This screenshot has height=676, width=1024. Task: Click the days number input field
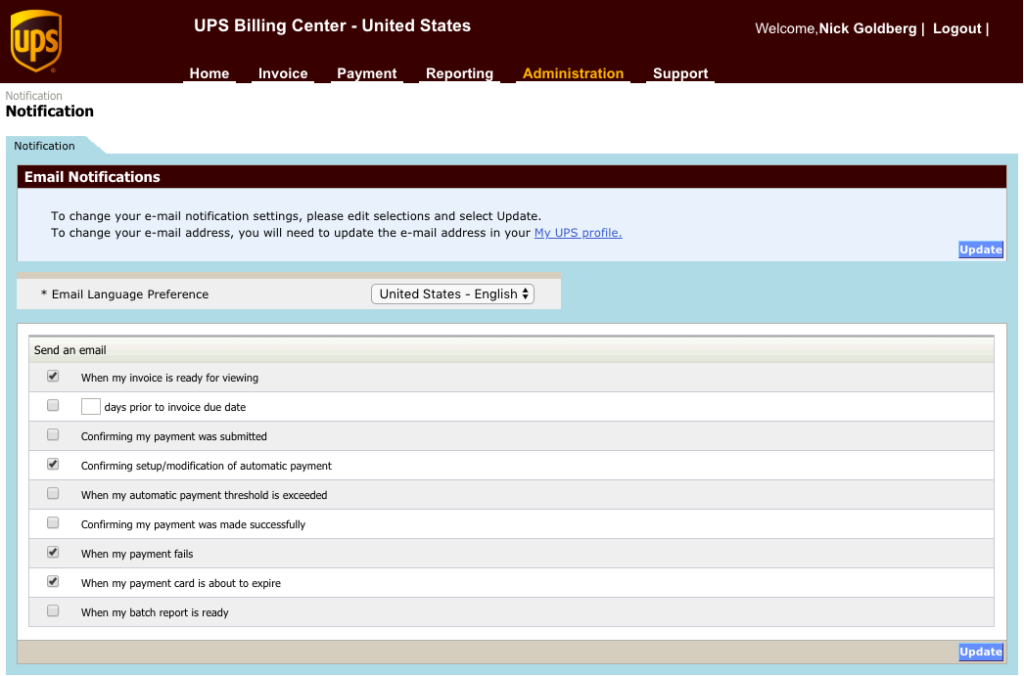[x=90, y=406]
